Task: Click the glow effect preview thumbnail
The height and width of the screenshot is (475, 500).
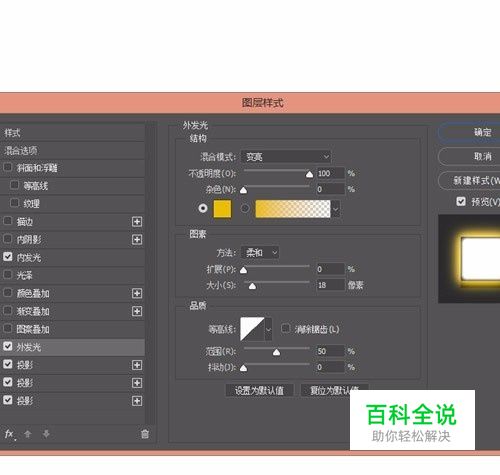Action: click(x=469, y=259)
